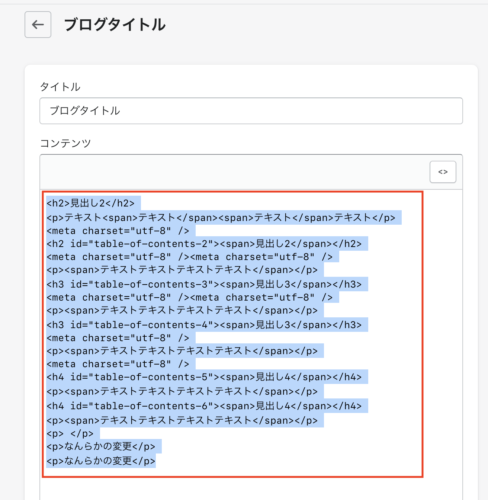The image size is (488, 500).
Task: Click the コンテンツ label
Action: pyautogui.click(x=65, y=143)
